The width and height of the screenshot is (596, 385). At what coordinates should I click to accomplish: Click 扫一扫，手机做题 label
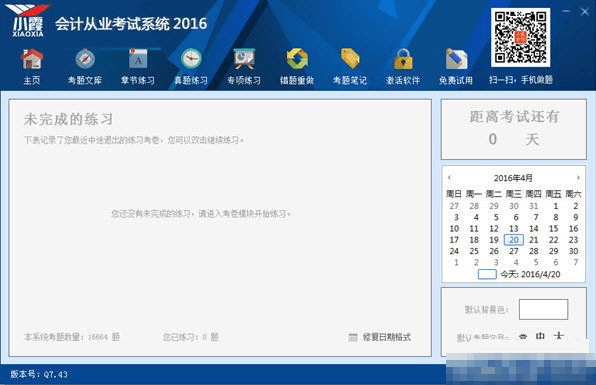pyautogui.click(x=521, y=80)
